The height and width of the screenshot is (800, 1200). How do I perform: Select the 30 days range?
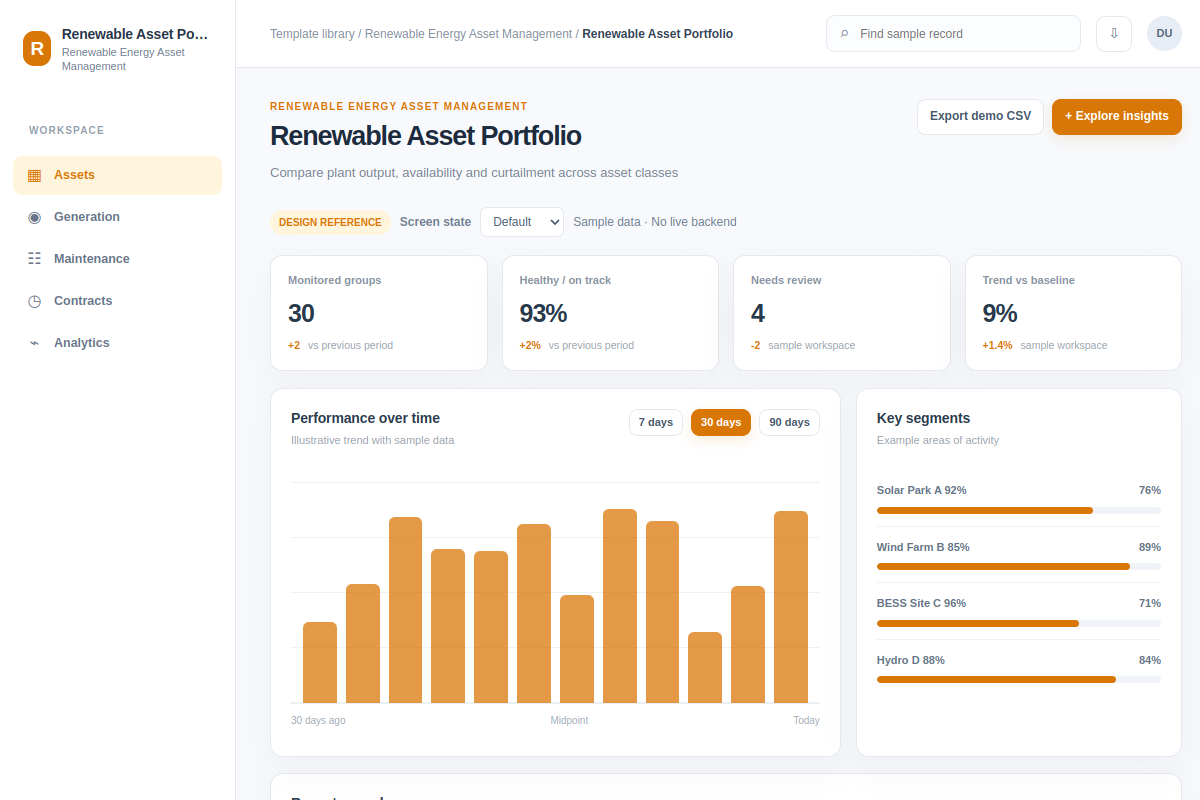[x=721, y=423]
